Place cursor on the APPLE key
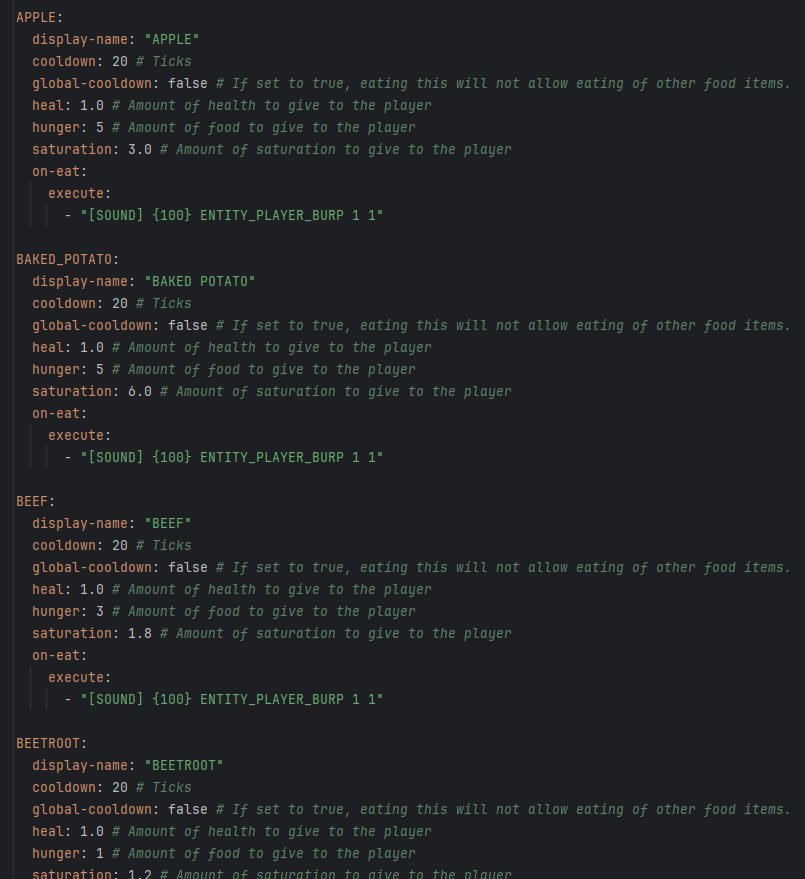Image resolution: width=805 pixels, height=879 pixels. [x=36, y=17]
